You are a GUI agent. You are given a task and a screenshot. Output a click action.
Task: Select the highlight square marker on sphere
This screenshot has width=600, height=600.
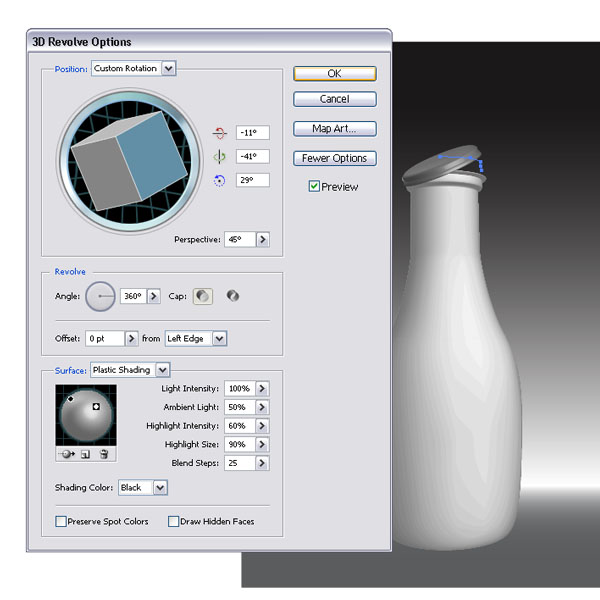click(96, 407)
